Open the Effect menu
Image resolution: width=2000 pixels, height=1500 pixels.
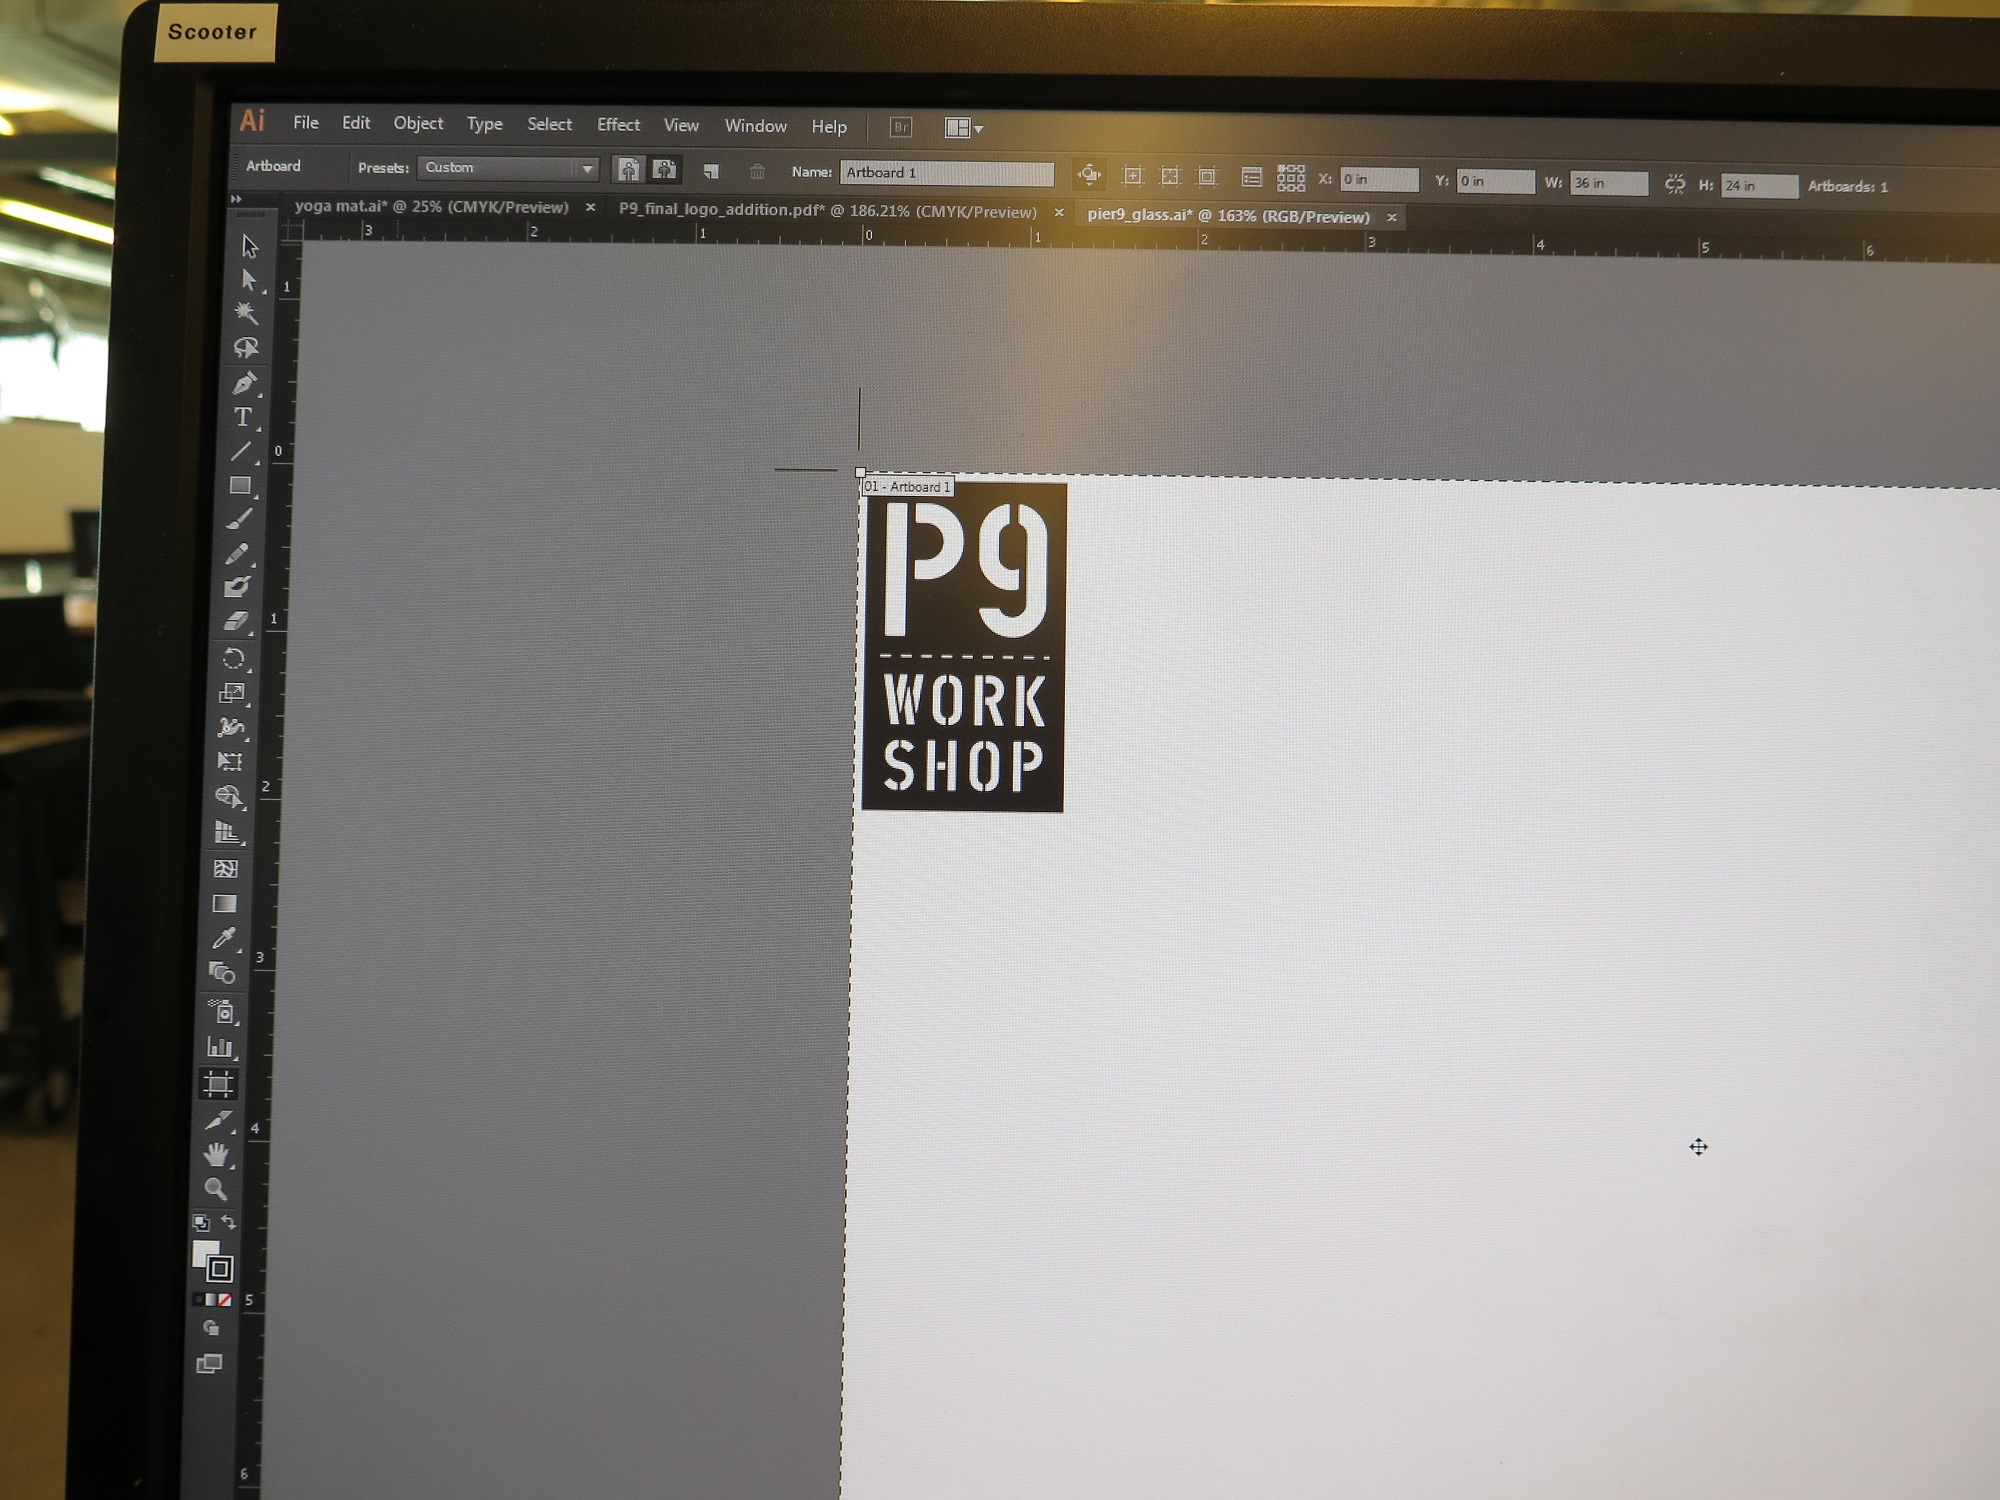618,125
